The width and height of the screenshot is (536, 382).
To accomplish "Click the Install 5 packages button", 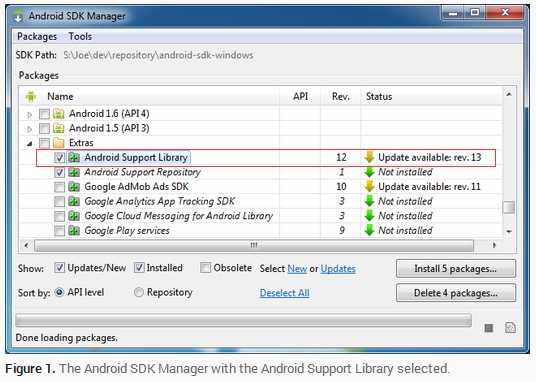I will click(456, 269).
